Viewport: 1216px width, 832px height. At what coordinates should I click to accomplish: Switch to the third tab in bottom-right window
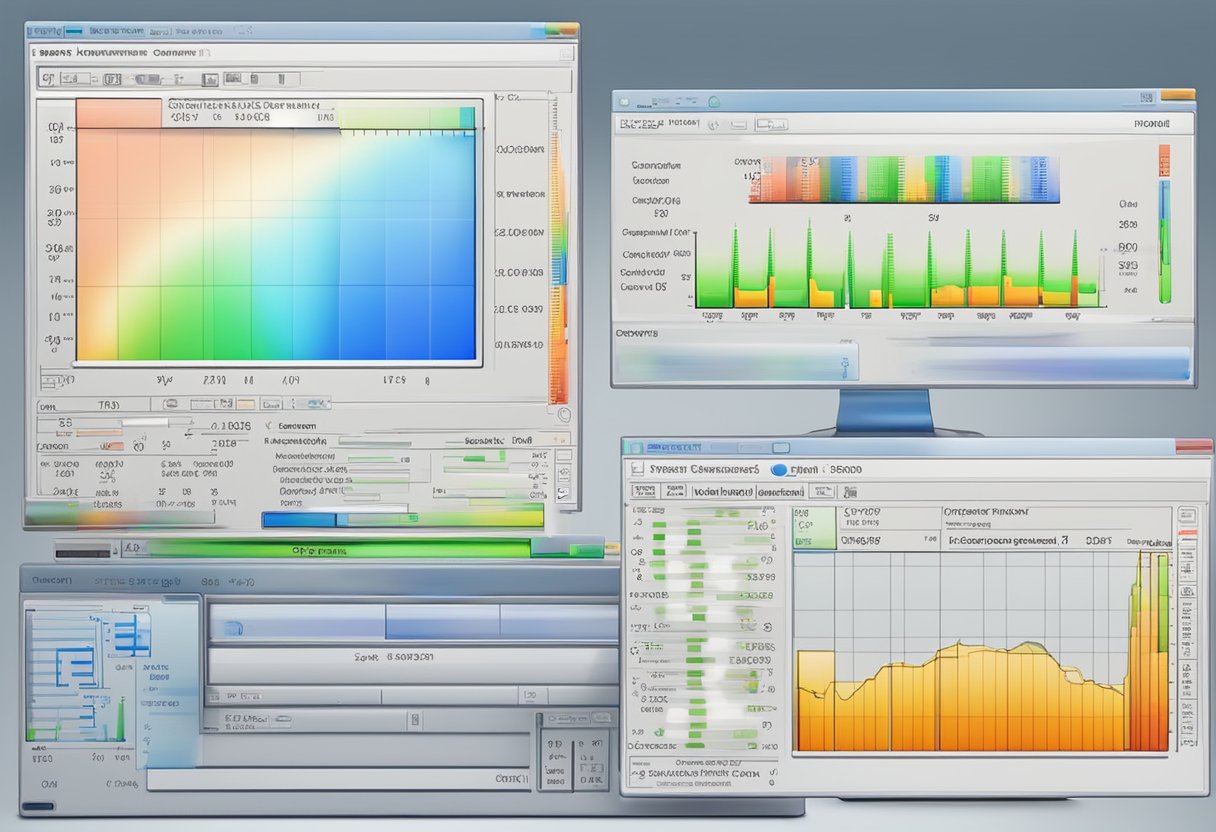(780, 491)
